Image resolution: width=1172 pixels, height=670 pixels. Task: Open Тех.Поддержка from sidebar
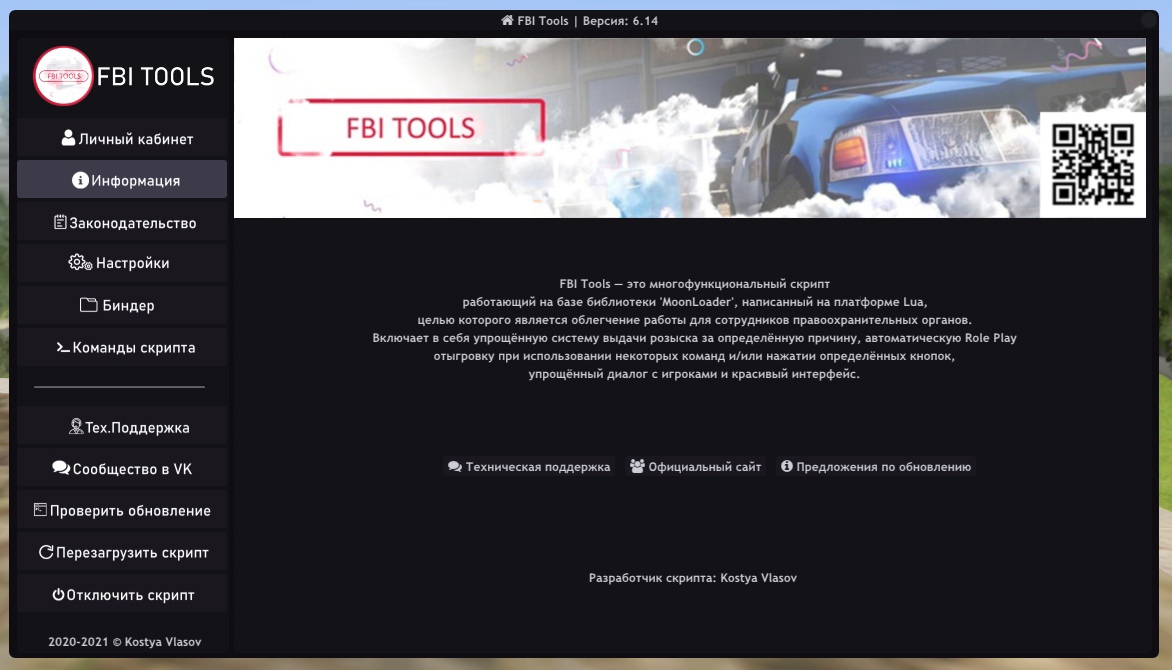122,427
